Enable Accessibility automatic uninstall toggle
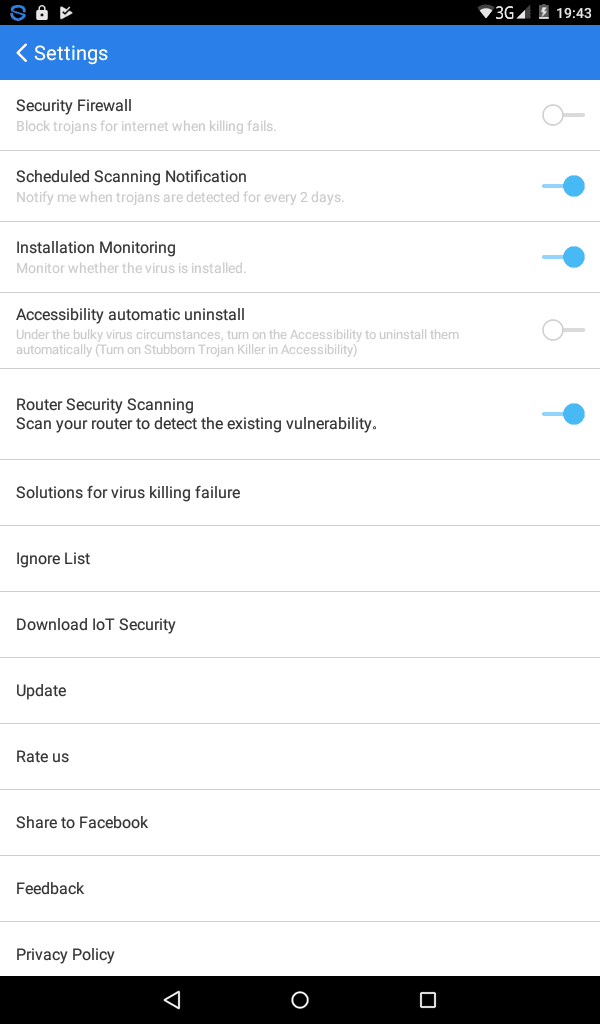The width and height of the screenshot is (600, 1024). [563, 330]
